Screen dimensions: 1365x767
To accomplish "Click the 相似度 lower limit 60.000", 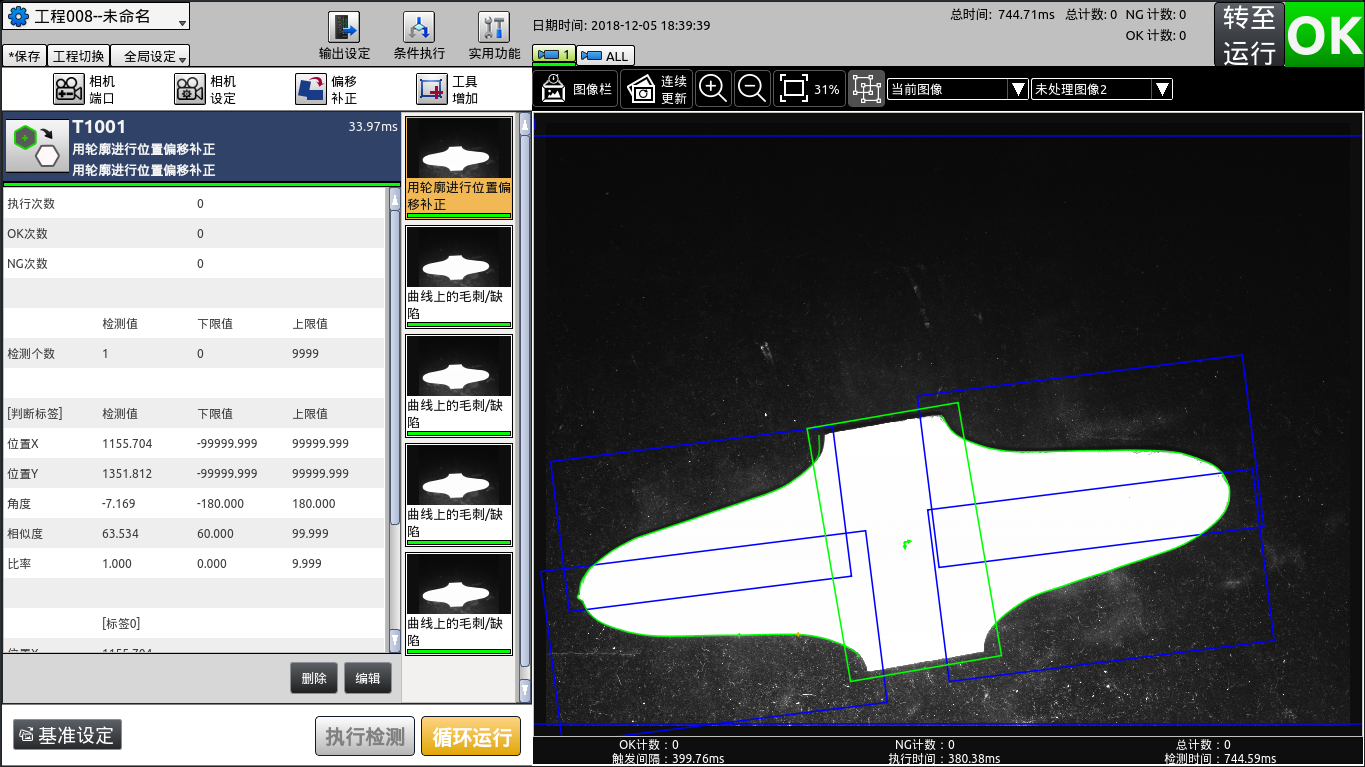I will [x=215, y=533].
